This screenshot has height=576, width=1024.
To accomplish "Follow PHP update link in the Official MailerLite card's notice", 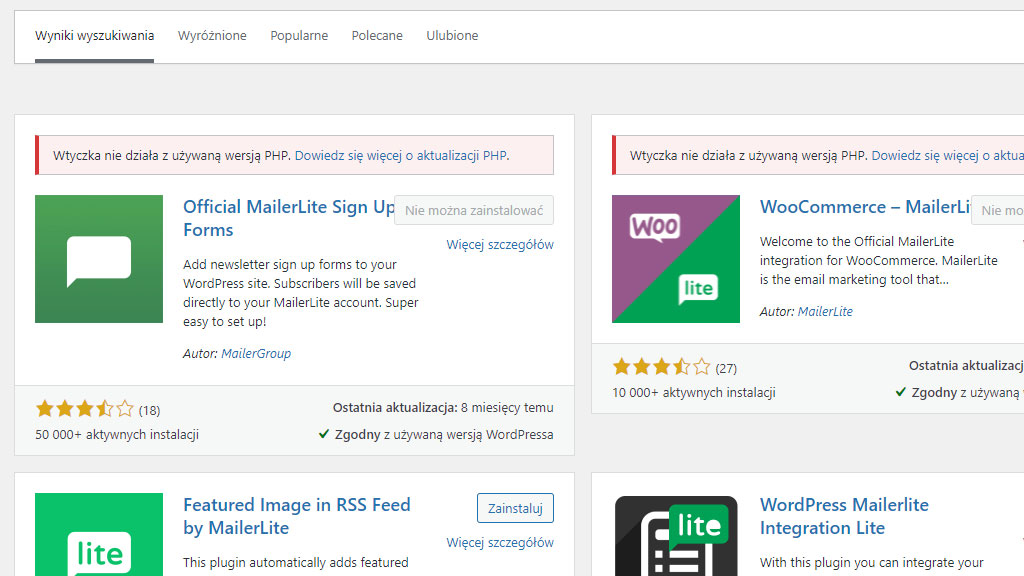I will (x=402, y=155).
